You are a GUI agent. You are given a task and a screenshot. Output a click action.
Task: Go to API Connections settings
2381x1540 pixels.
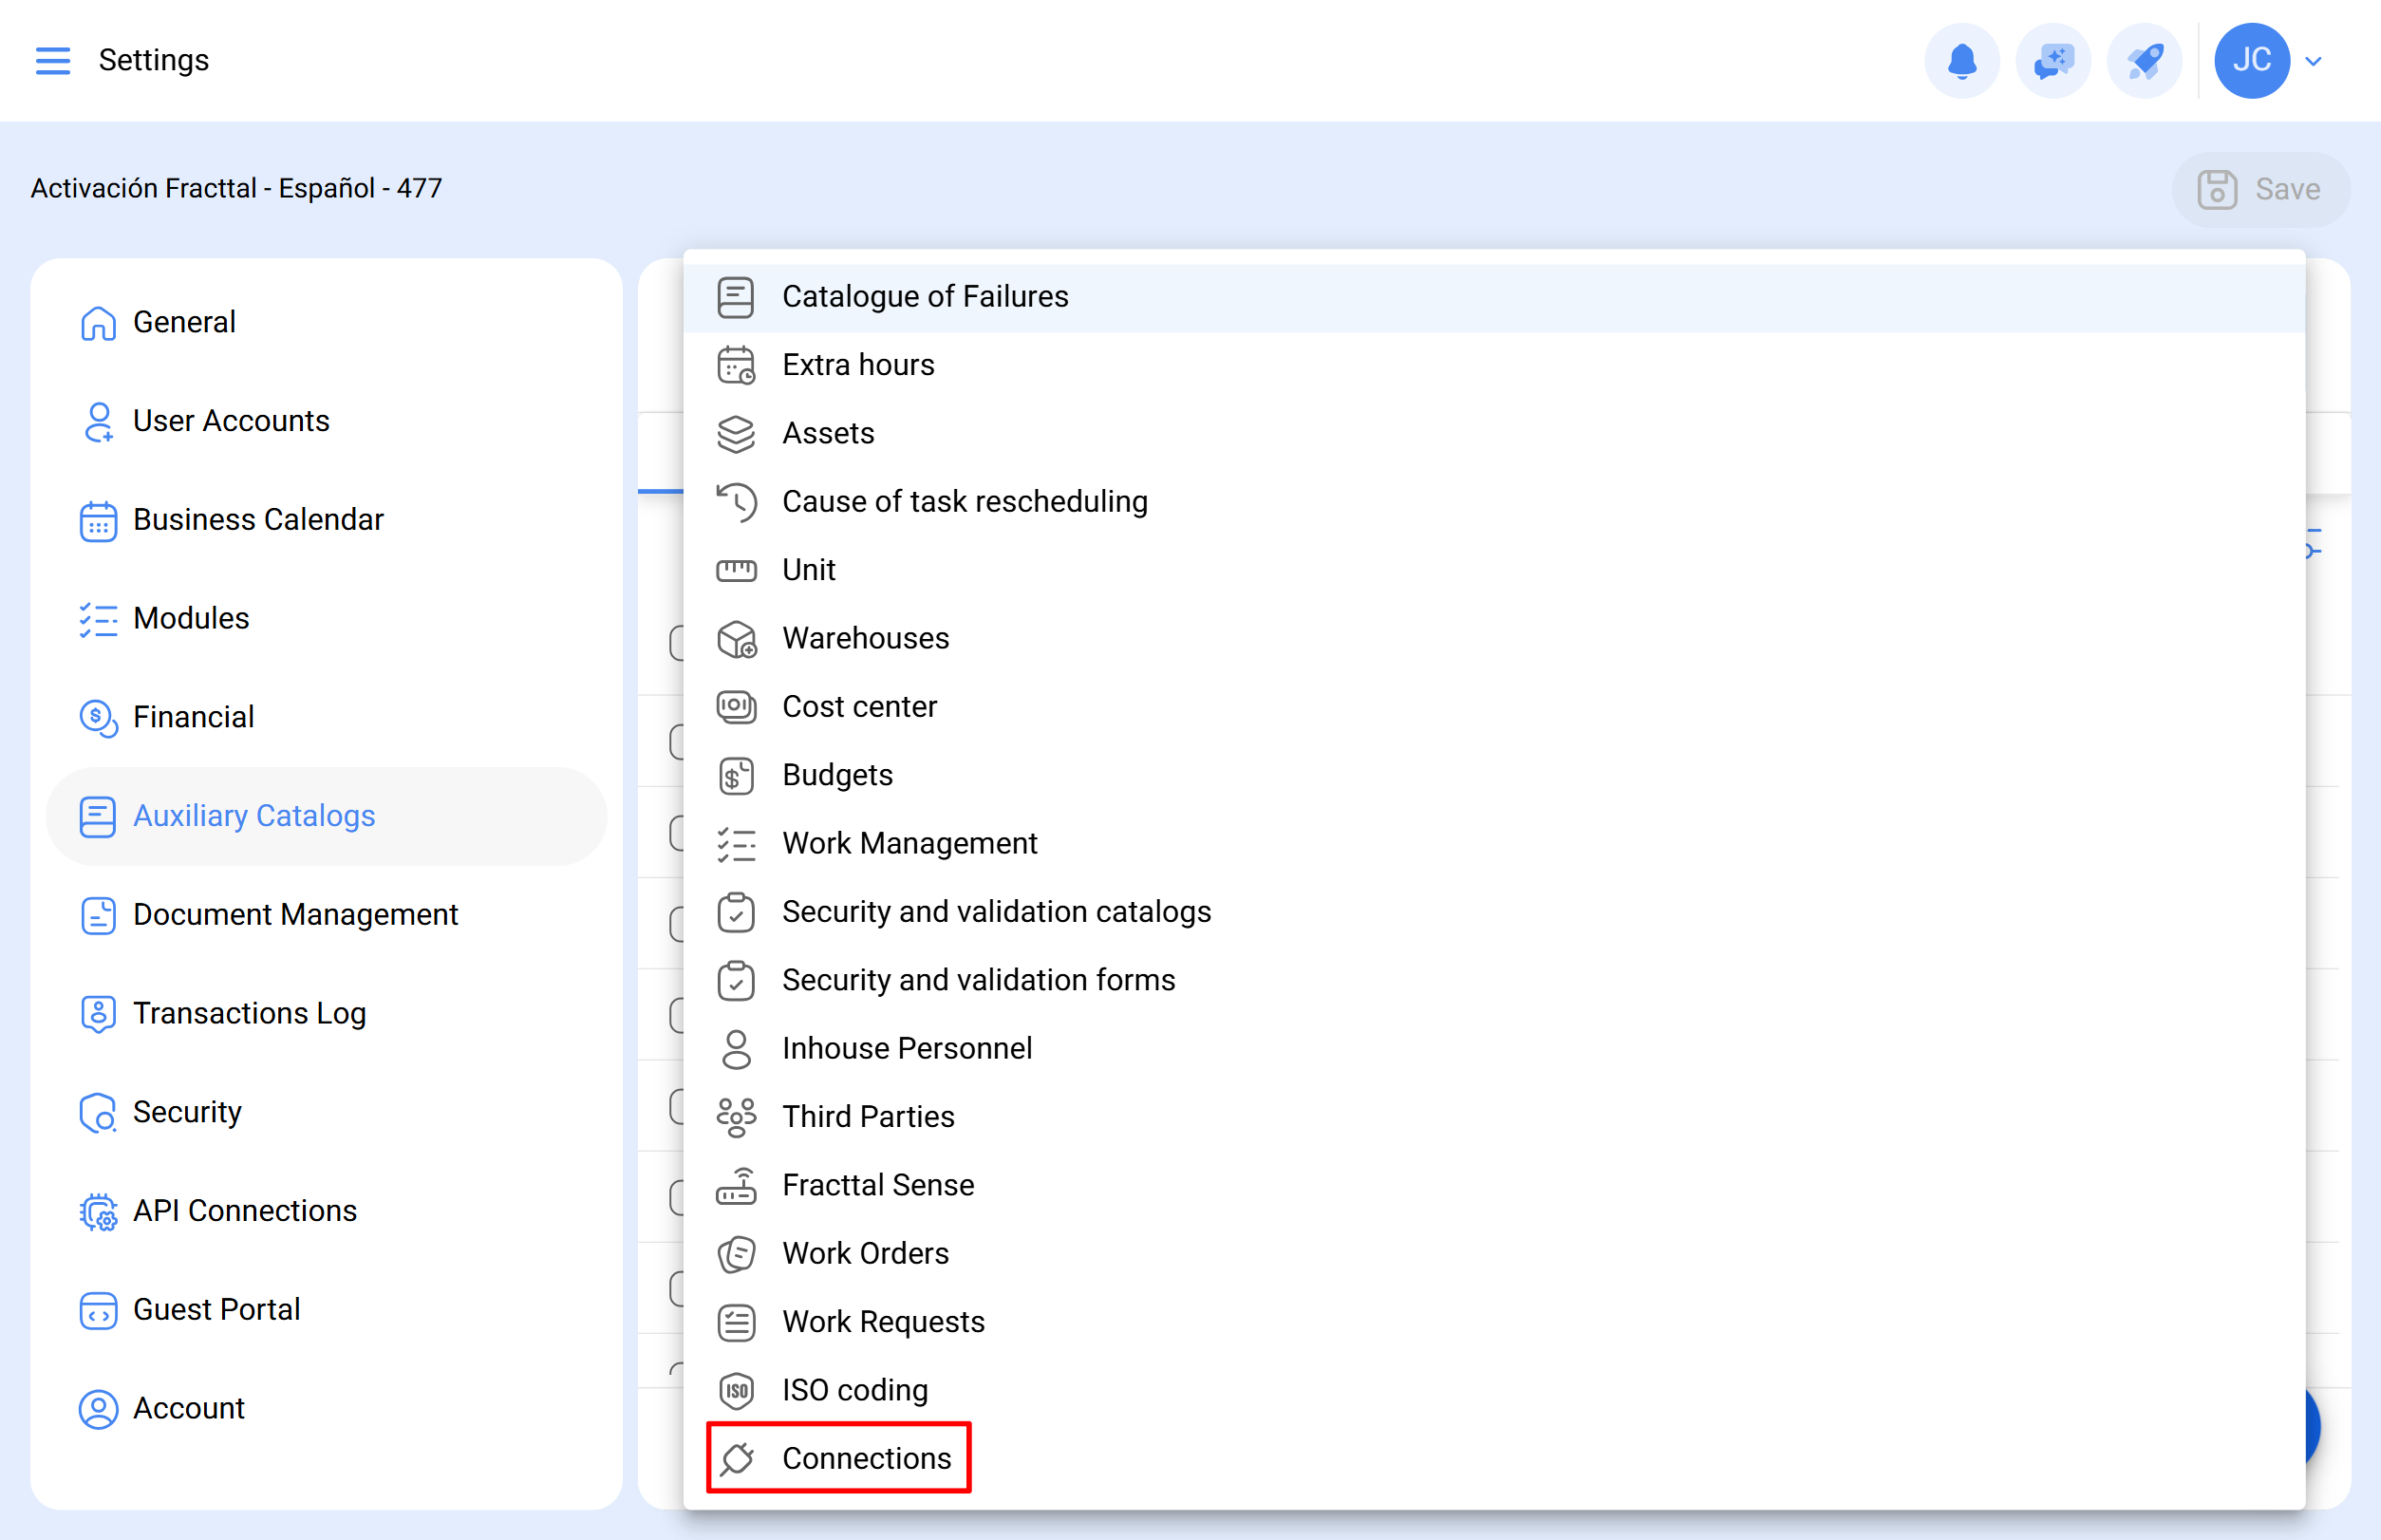coord(244,1211)
